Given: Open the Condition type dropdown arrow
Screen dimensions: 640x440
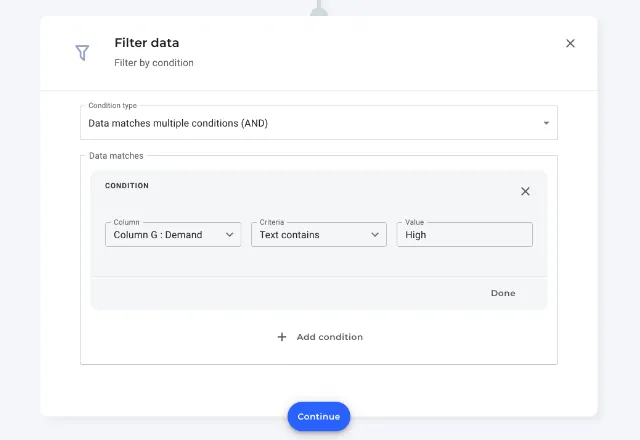Looking at the screenshot, I should tap(546, 123).
